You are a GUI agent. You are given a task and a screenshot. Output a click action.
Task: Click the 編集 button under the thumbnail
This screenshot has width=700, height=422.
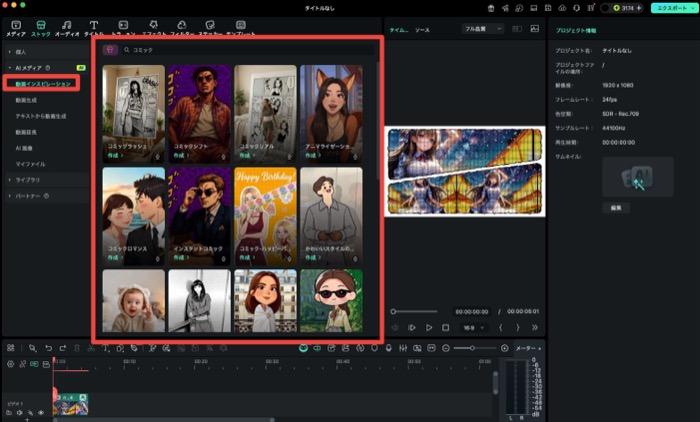pyautogui.click(x=616, y=208)
